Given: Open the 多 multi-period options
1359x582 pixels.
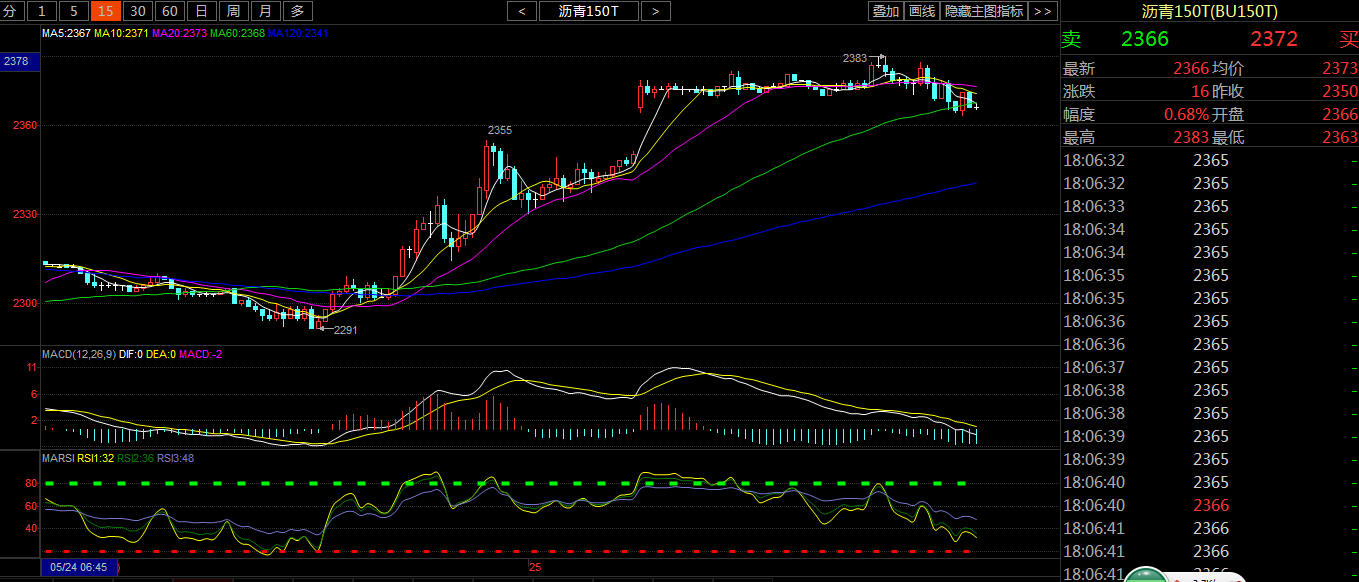Looking at the screenshot, I should click(x=297, y=11).
